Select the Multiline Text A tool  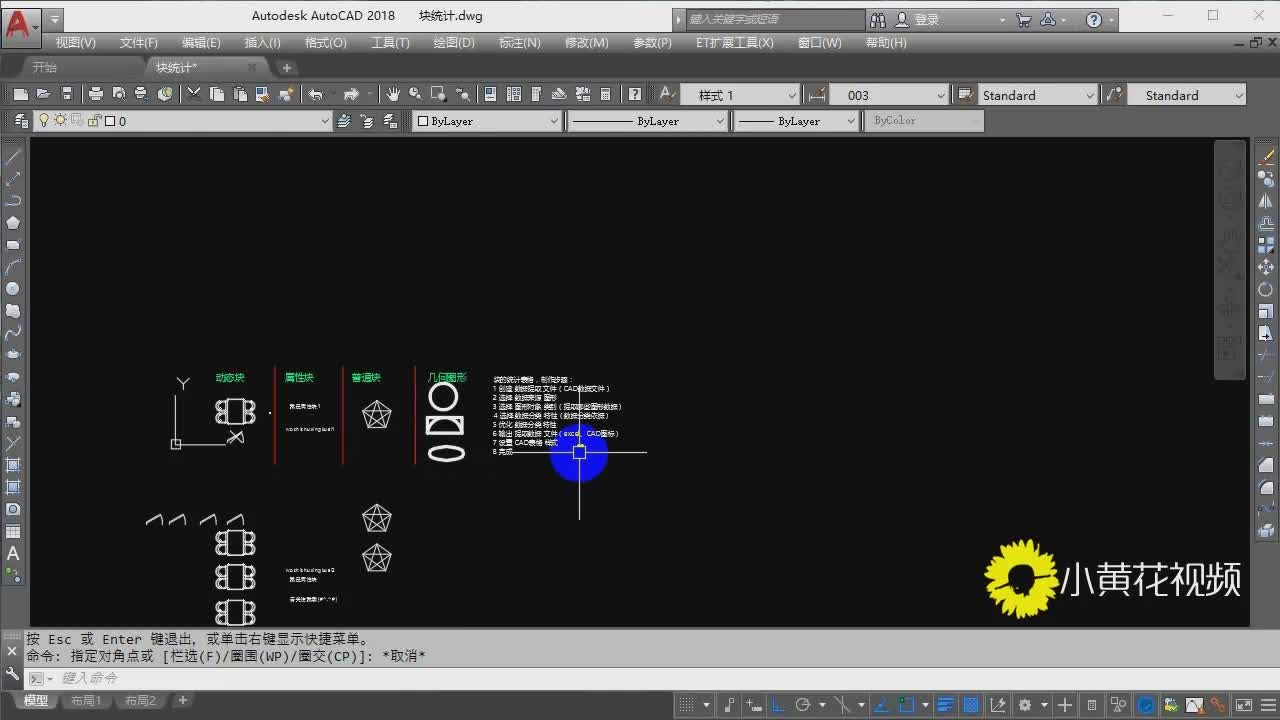pos(13,553)
